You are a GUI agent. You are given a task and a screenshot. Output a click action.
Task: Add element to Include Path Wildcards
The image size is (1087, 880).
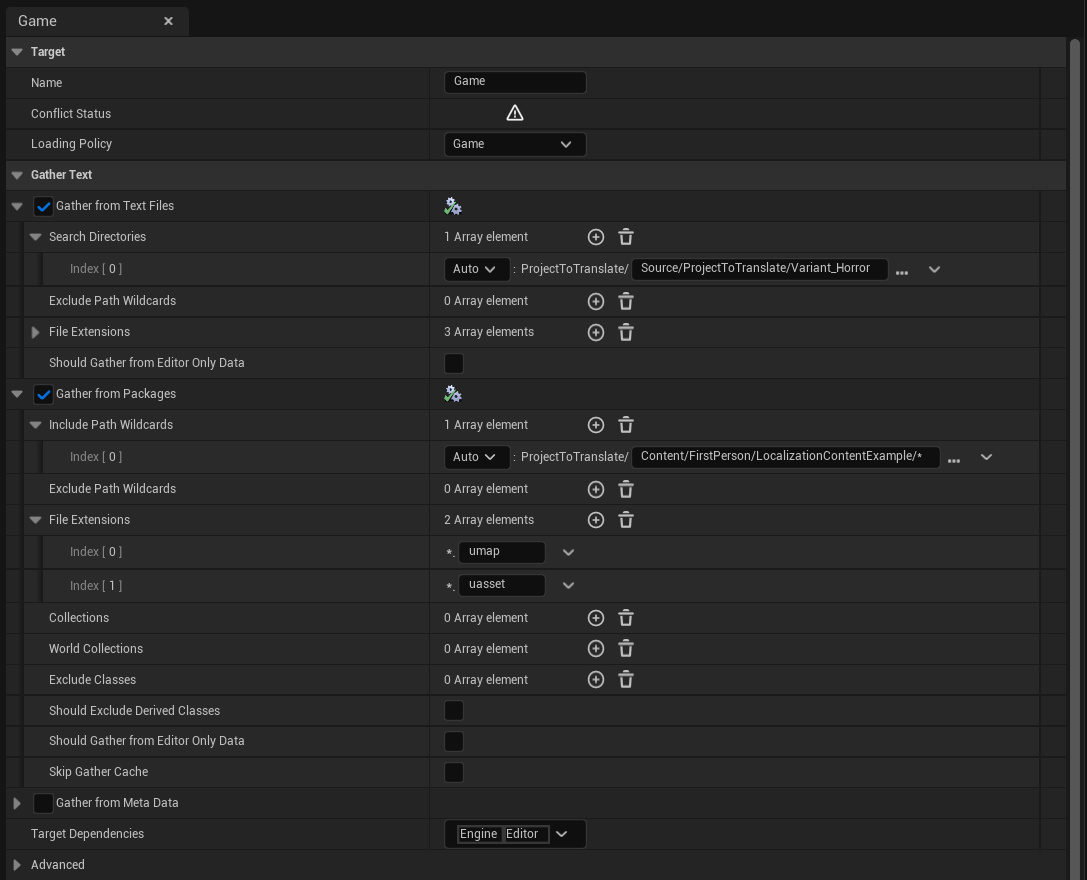coord(595,425)
